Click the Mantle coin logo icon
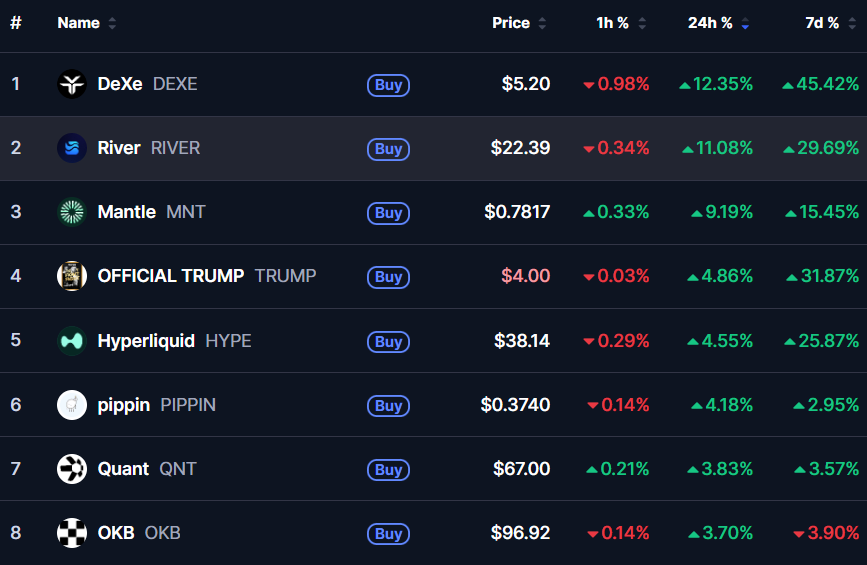Screen dimensions: 867x565 tap(72, 212)
